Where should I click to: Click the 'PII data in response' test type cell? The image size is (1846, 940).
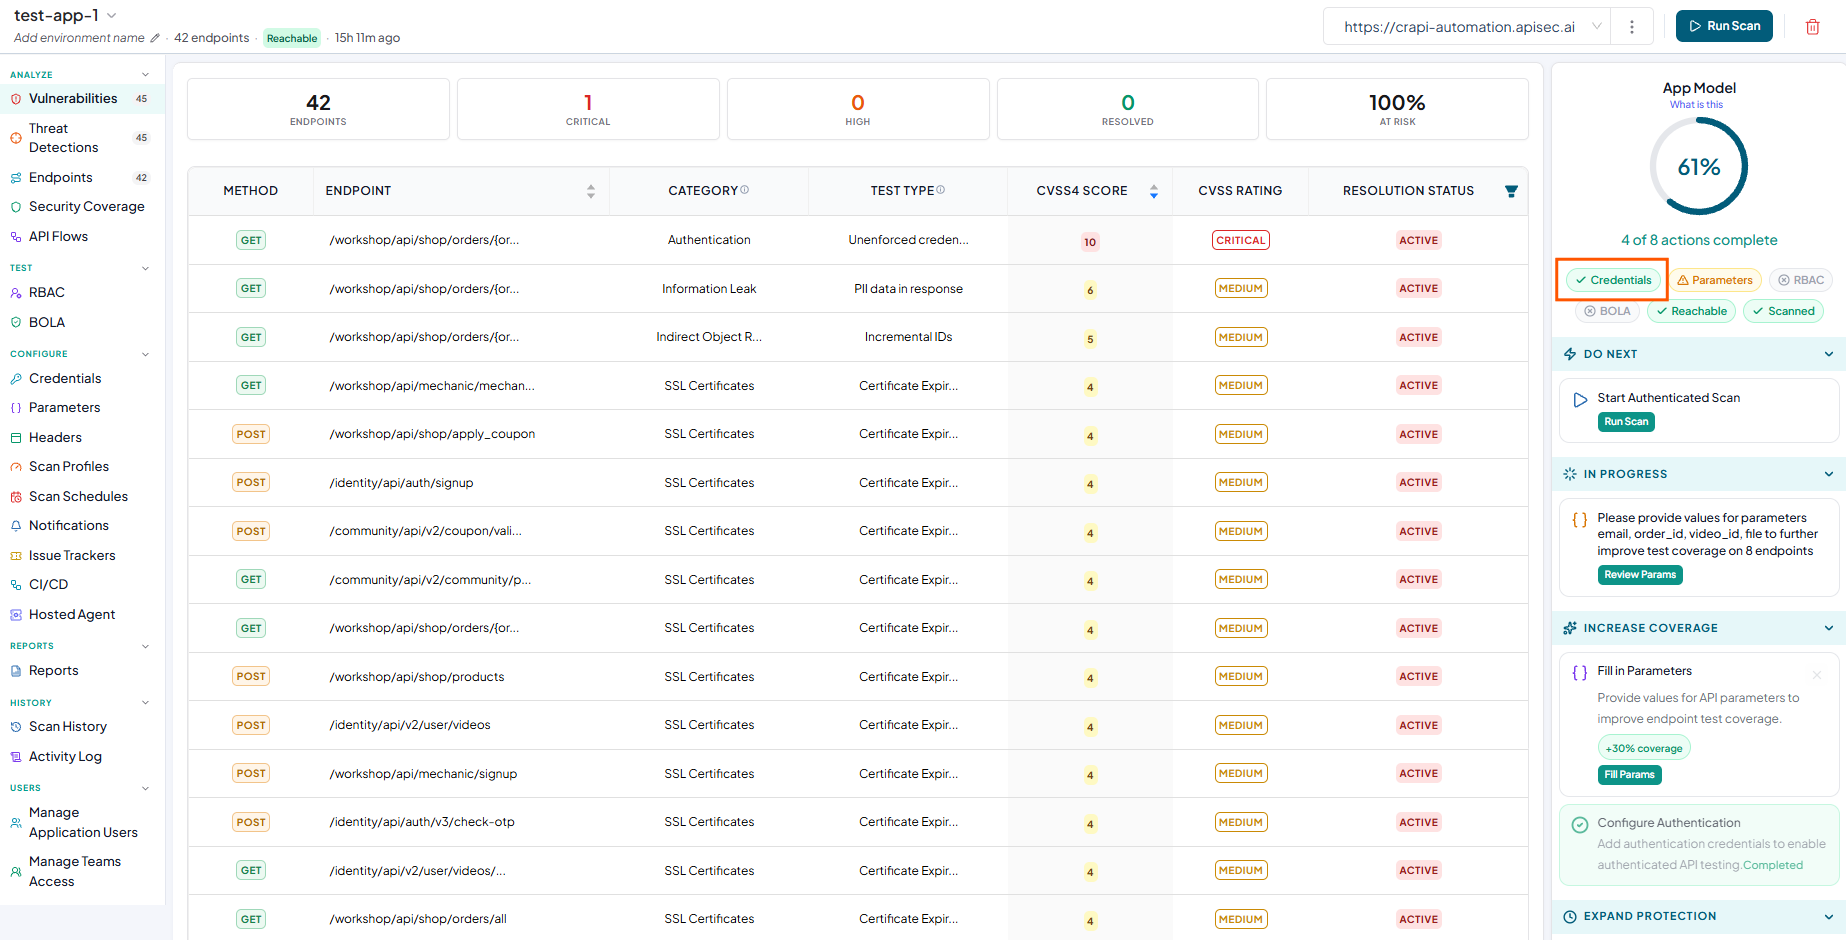click(x=908, y=289)
